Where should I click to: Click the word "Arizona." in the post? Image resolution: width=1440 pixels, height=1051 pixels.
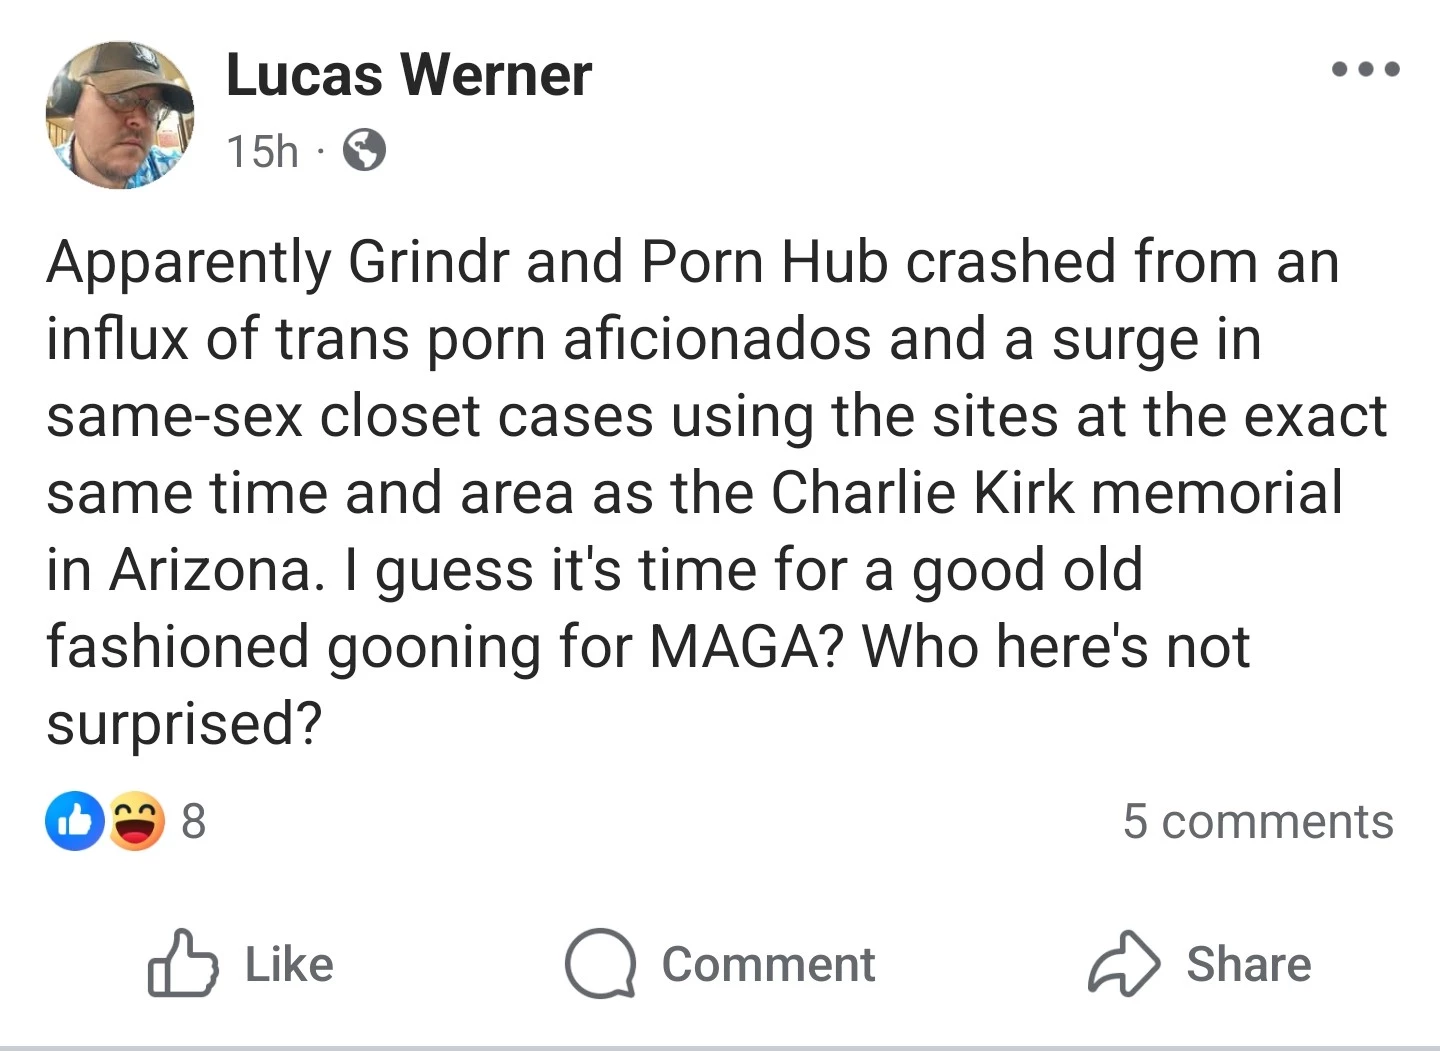click(217, 570)
